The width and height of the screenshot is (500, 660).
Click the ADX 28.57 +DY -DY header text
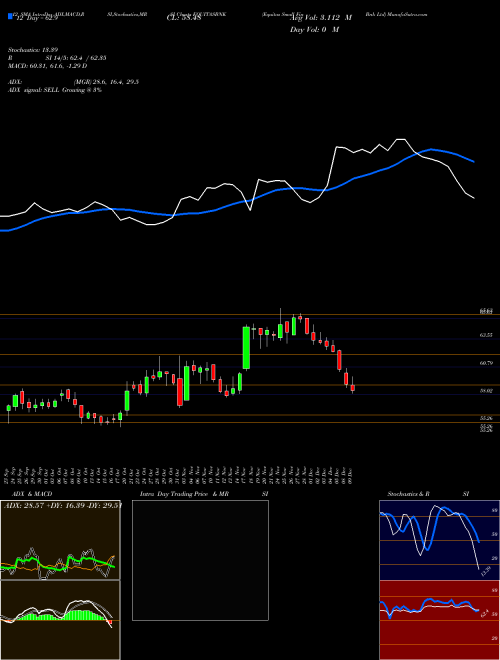[62, 506]
